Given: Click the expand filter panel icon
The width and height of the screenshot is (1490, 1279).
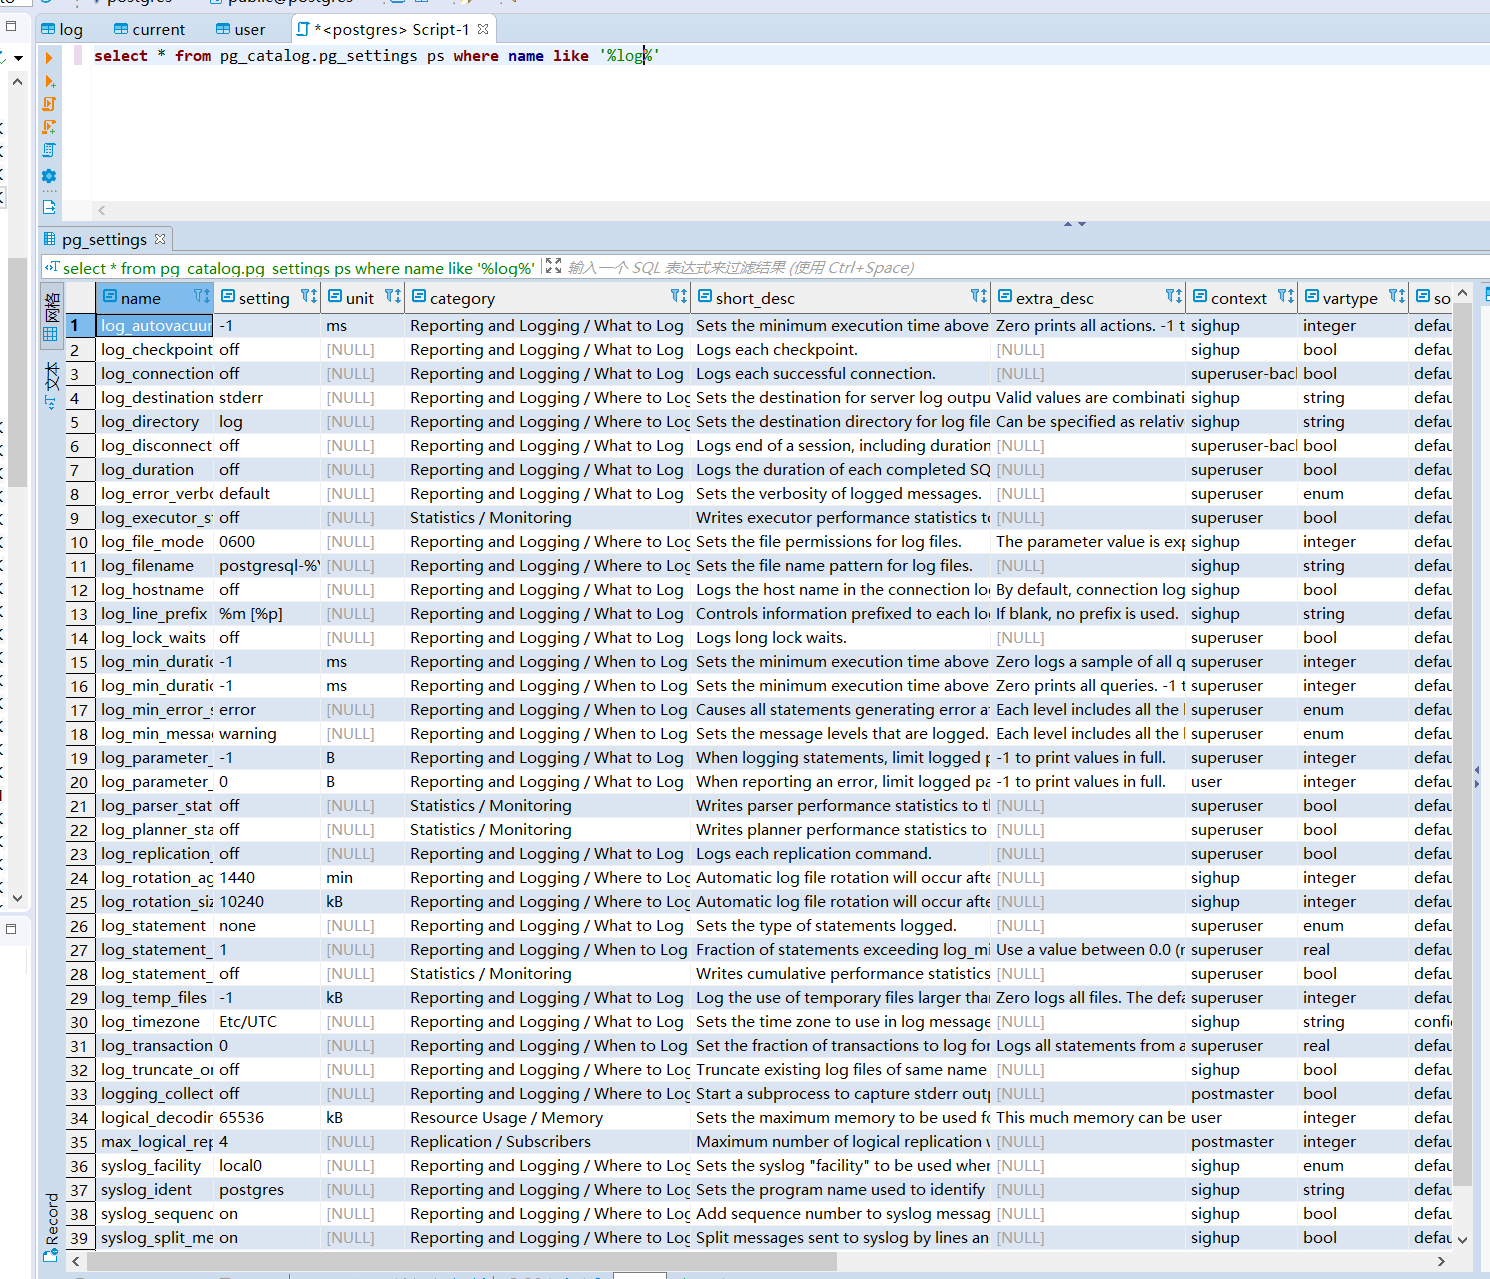Looking at the screenshot, I should pyautogui.click(x=553, y=267).
